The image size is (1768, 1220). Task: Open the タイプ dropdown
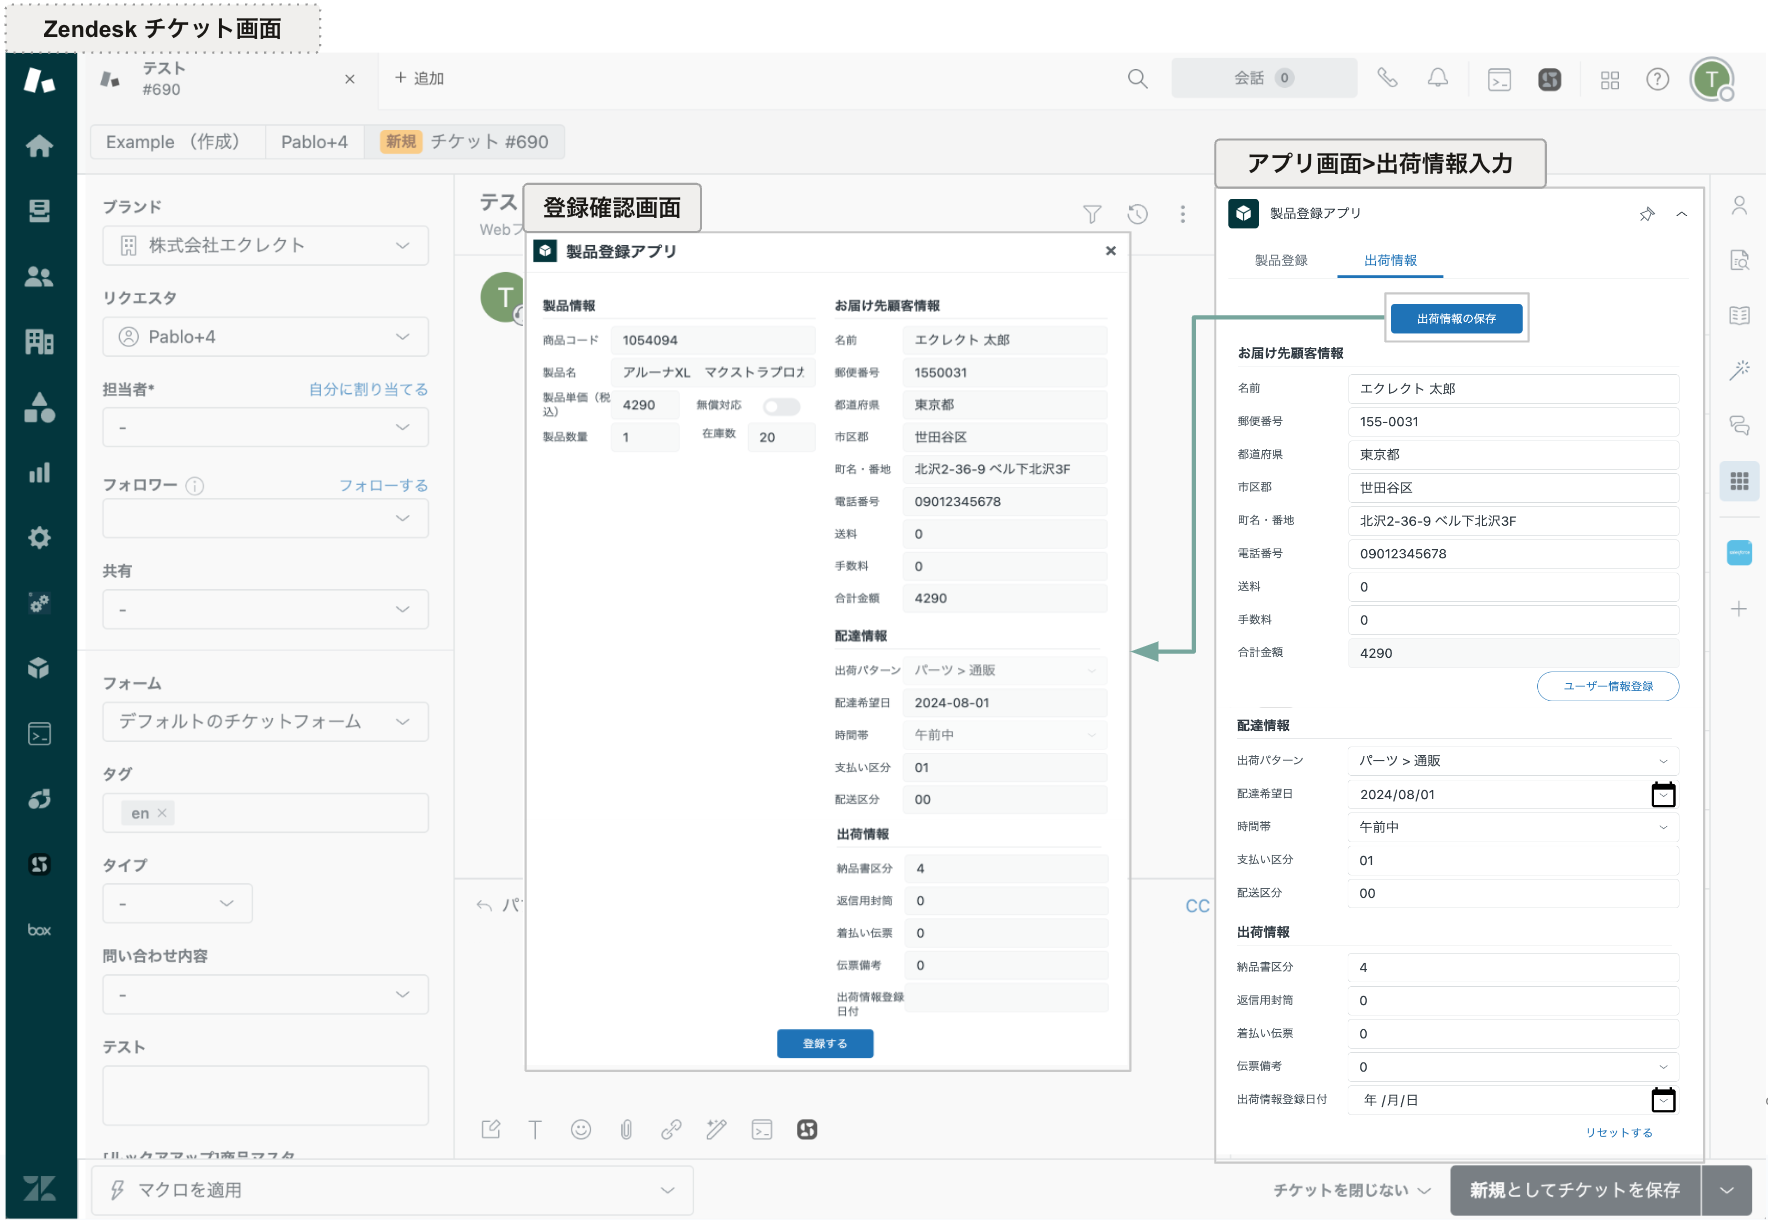coord(177,903)
